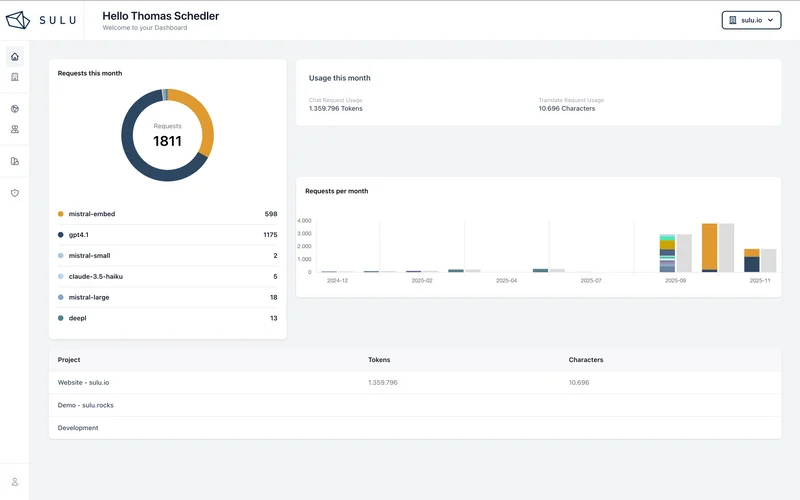Click the 10.696 characters table cell

(579, 383)
